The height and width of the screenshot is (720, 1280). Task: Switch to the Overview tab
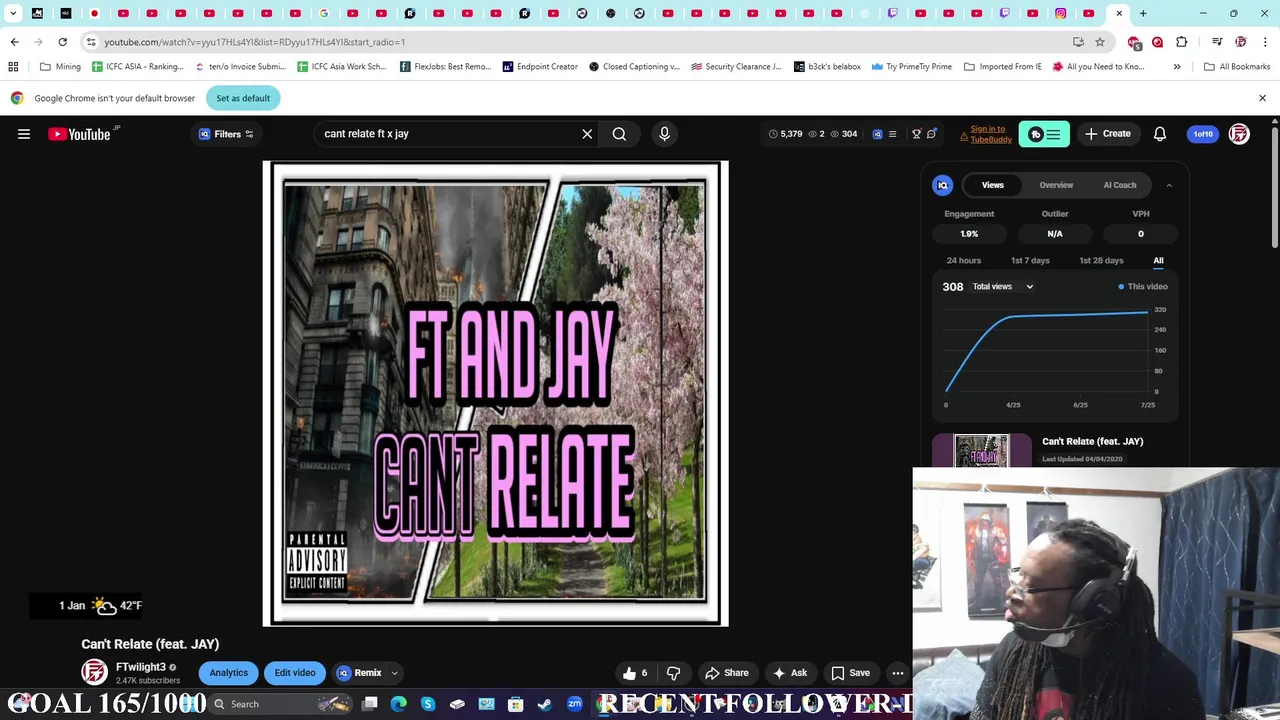click(1056, 185)
